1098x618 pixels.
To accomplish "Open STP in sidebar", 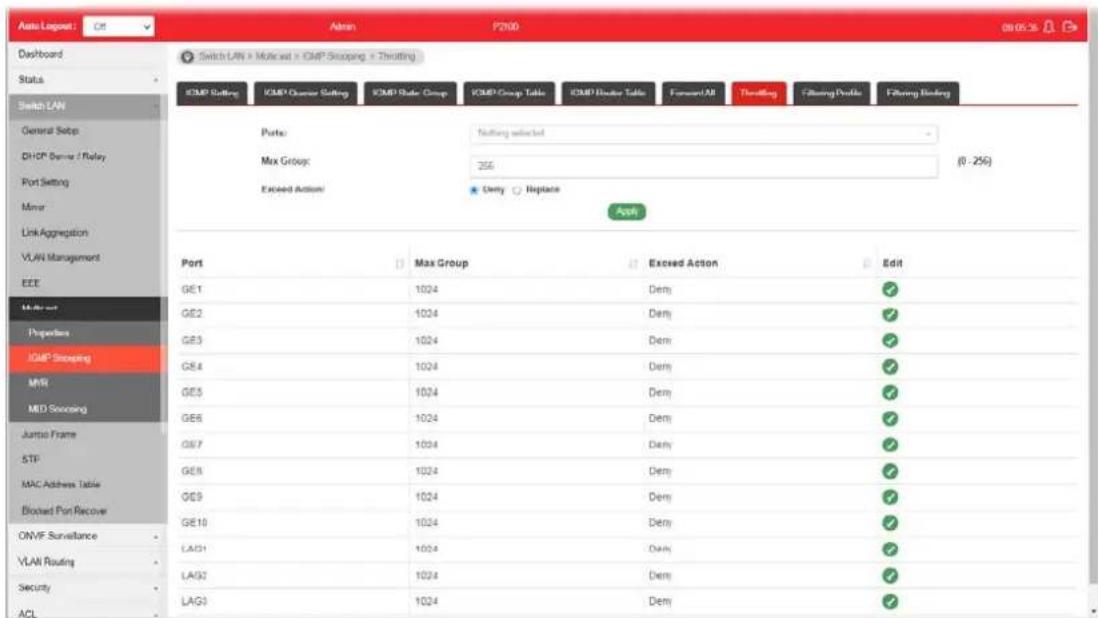I will (x=31, y=460).
